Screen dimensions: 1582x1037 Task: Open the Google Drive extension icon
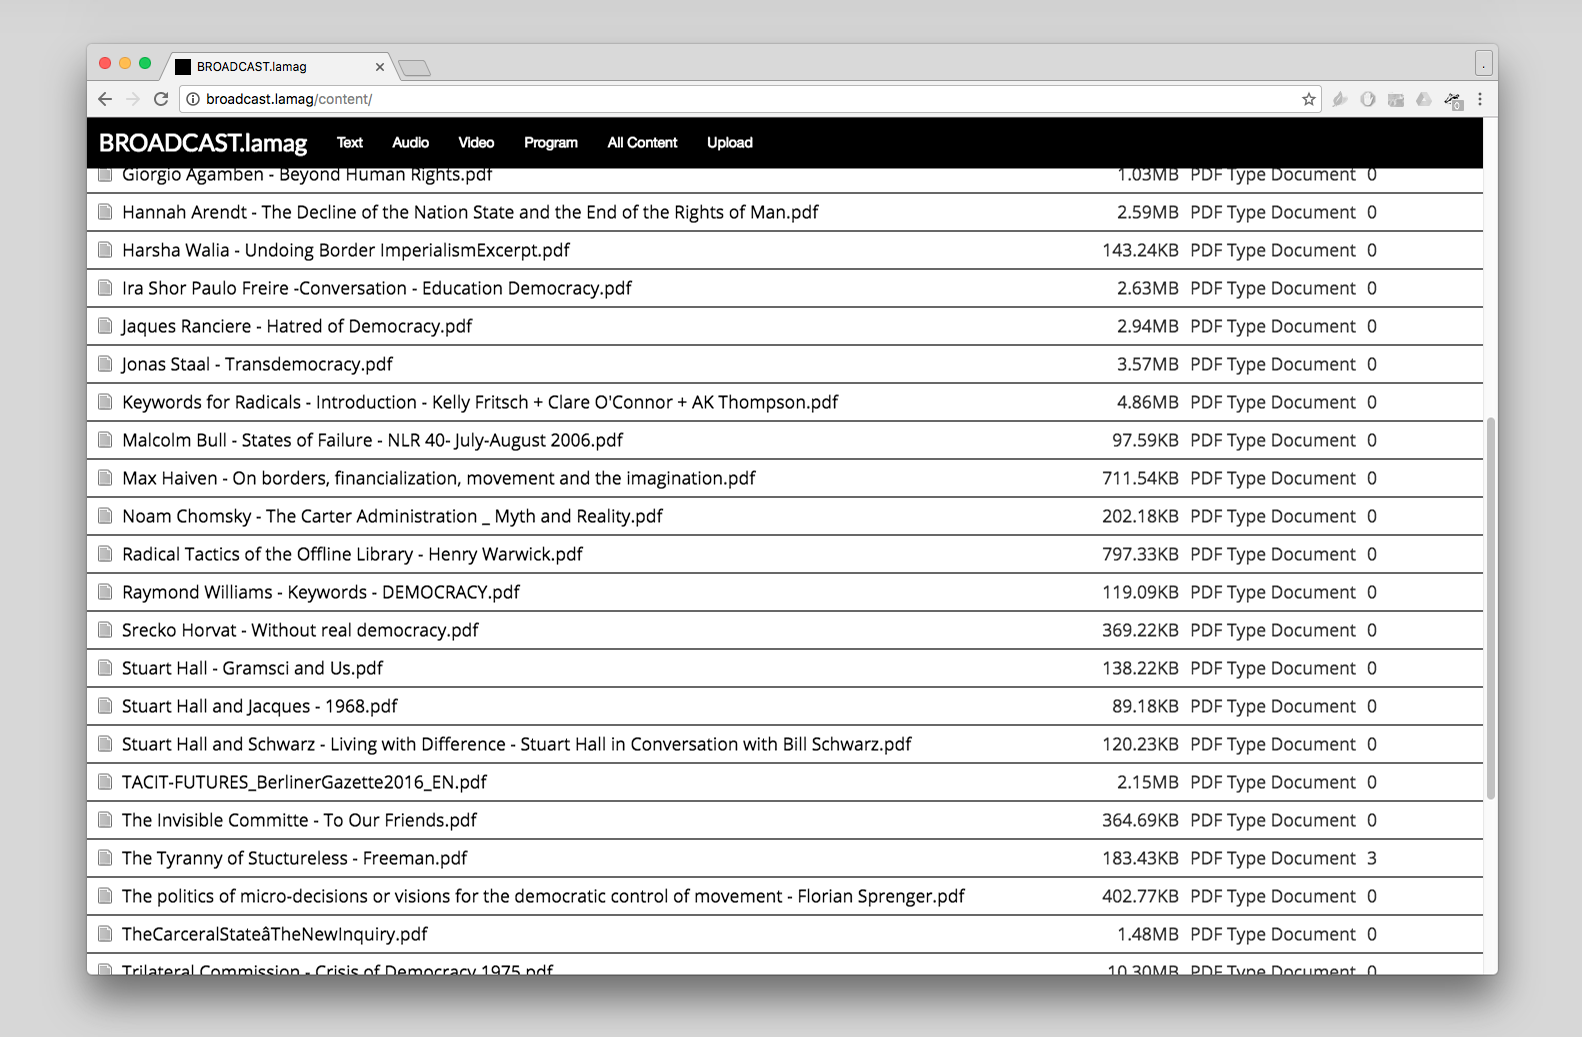pyautogui.click(x=1424, y=99)
